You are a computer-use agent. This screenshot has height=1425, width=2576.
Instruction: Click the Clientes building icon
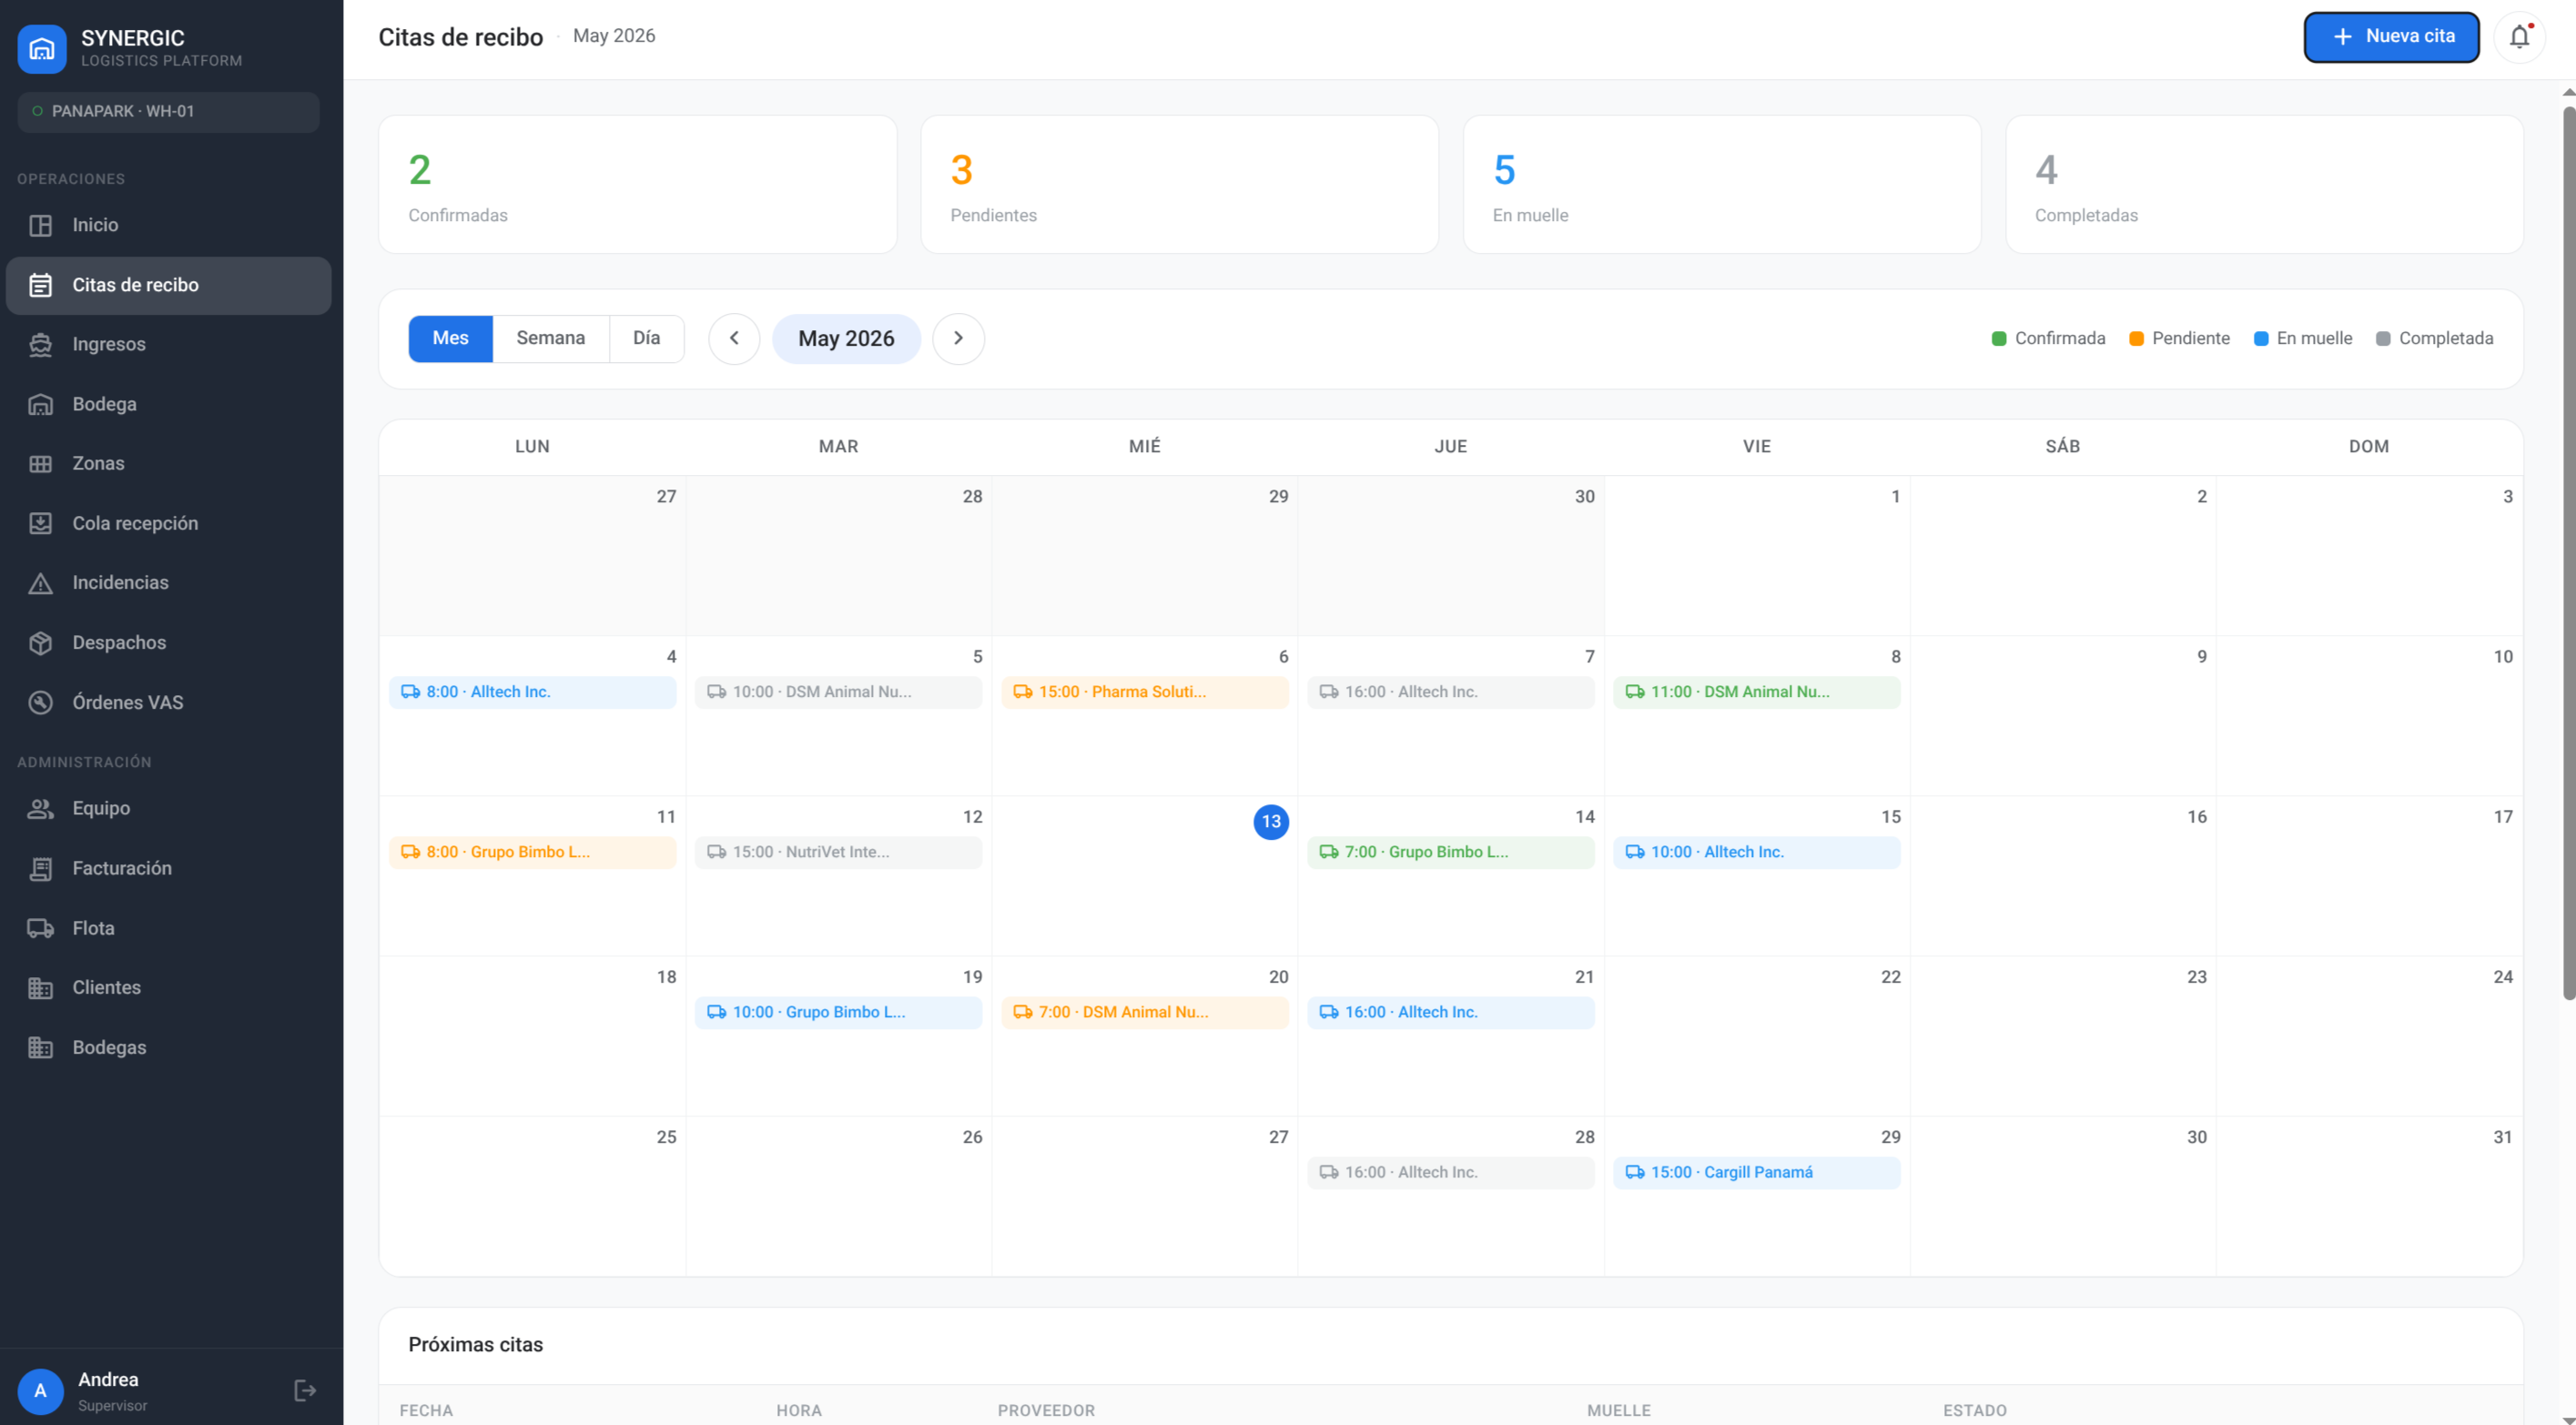tap(40, 987)
